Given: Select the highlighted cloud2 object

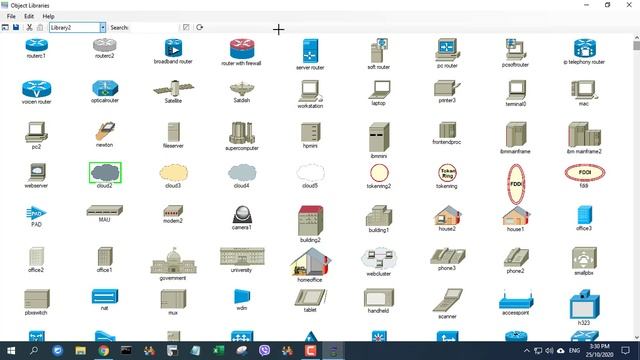Looking at the screenshot, I should point(105,172).
